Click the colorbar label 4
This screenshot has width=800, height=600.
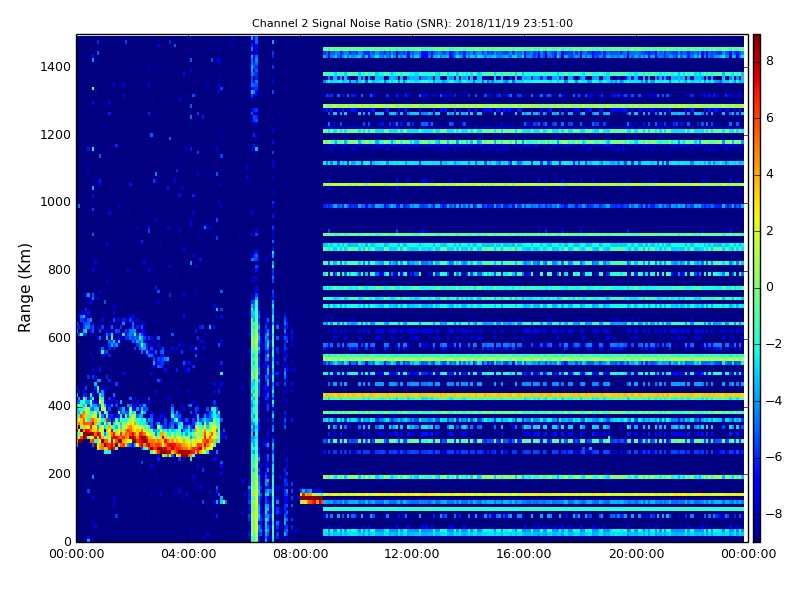(x=770, y=174)
